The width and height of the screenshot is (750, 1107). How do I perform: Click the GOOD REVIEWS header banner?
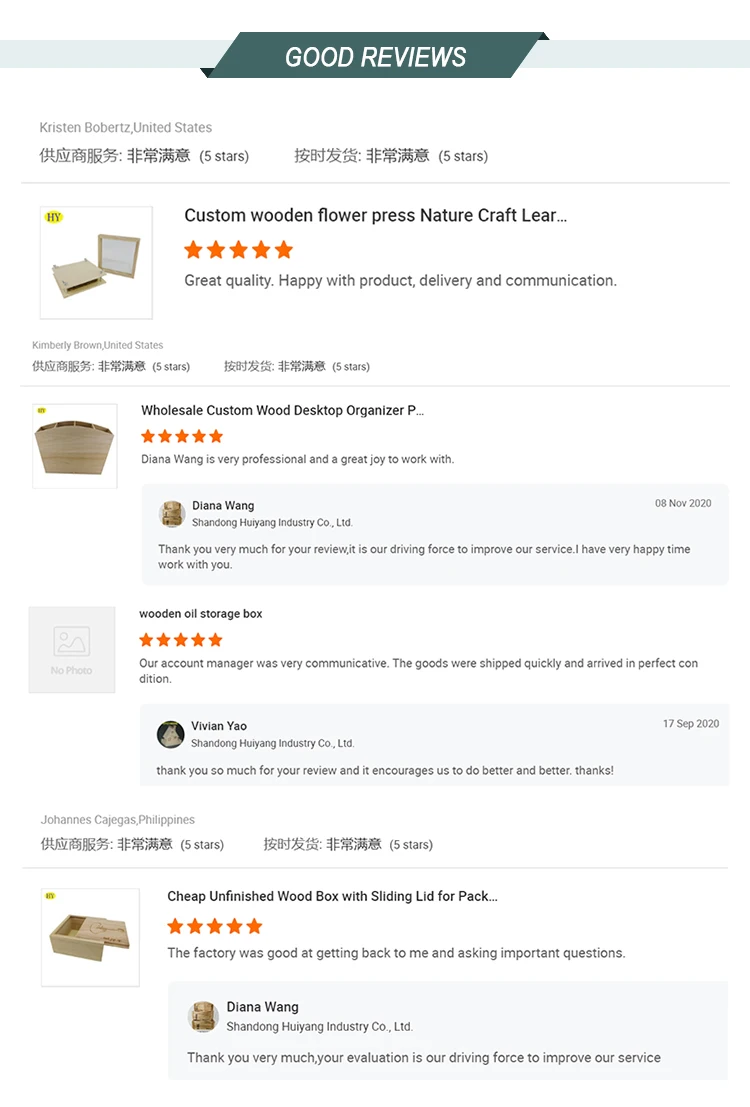(375, 56)
